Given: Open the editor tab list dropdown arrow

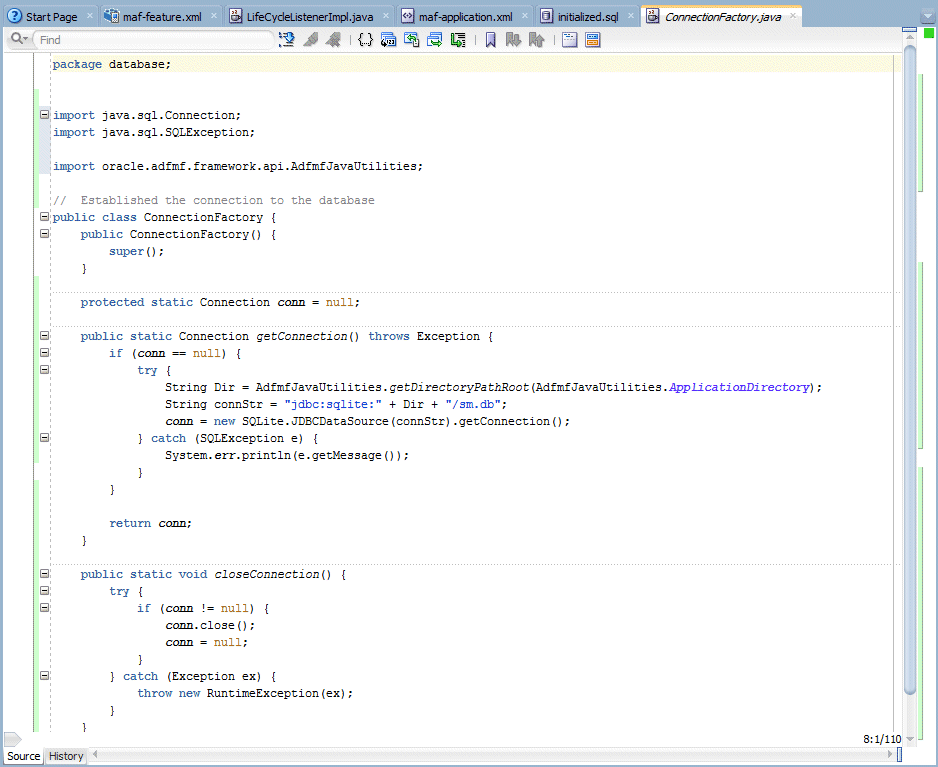Looking at the screenshot, I should [927, 17].
